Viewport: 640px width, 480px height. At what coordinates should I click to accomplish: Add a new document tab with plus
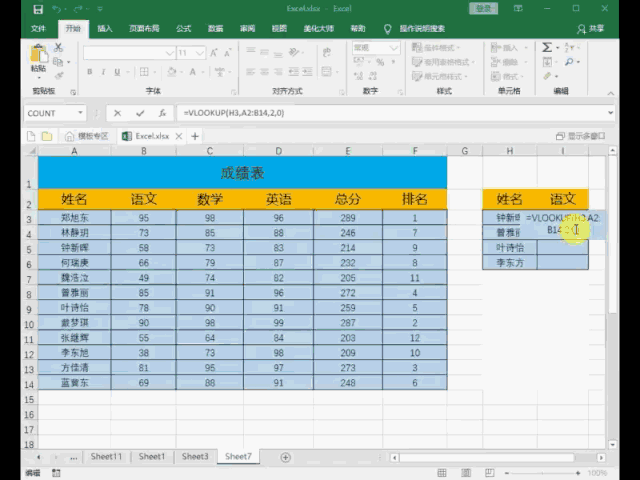195,136
